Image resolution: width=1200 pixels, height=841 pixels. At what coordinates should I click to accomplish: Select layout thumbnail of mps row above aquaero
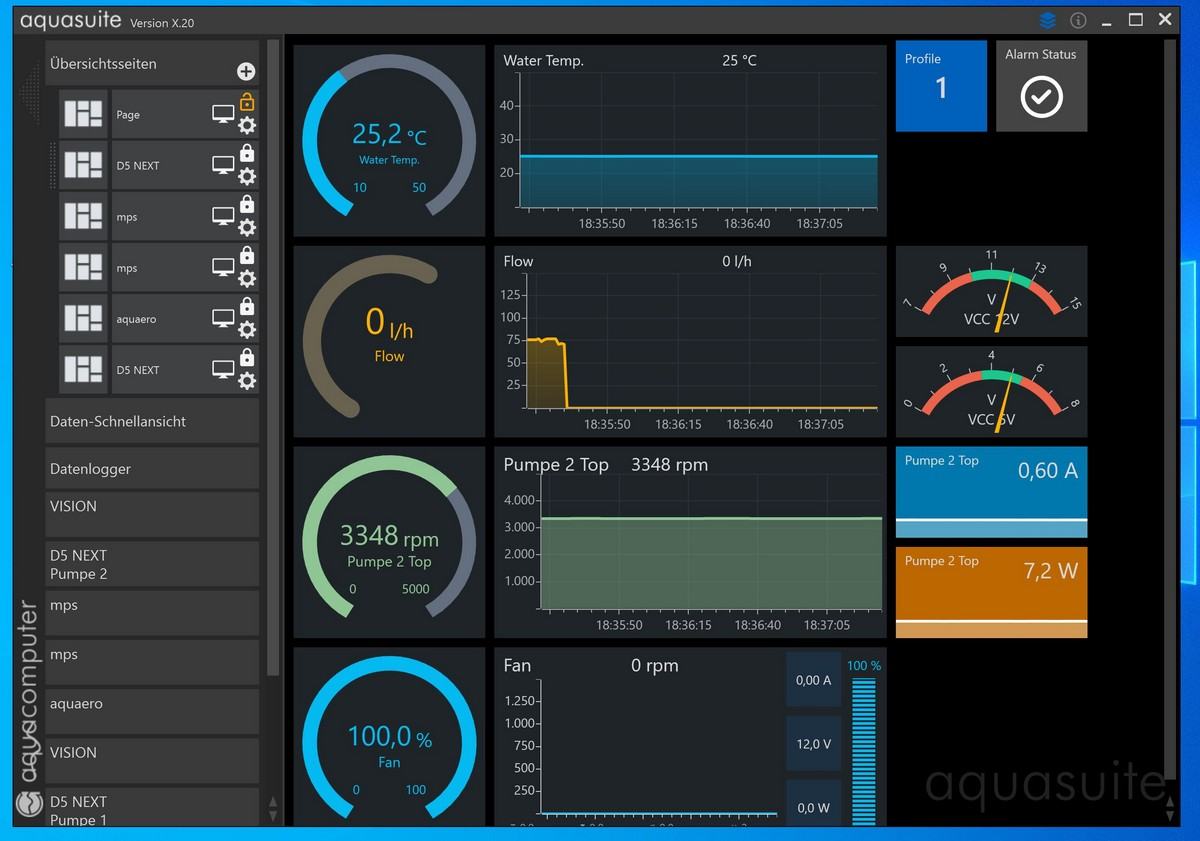coord(84,268)
